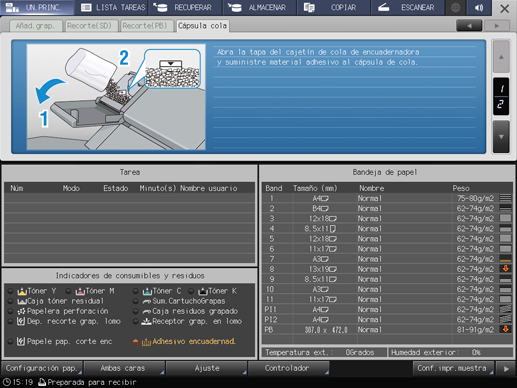Select the Adhesivo encuadernad. glue indicator icon
The width and height of the screenshot is (517, 388).
click(x=146, y=342)
